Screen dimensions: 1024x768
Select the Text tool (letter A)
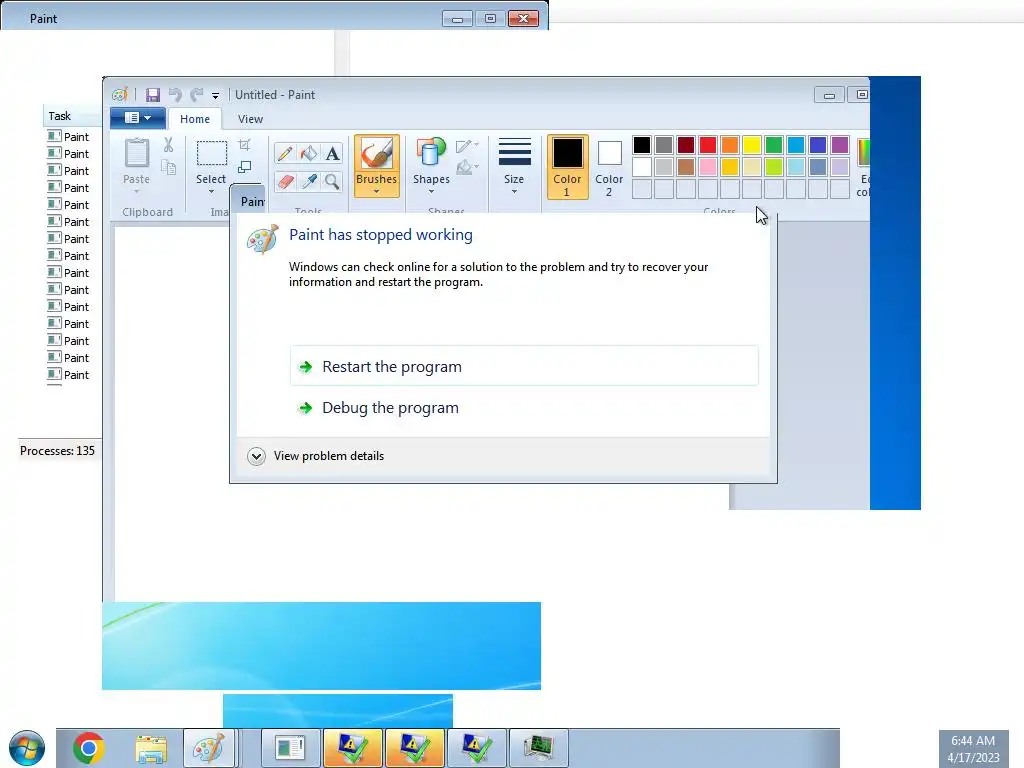[332, 153]
